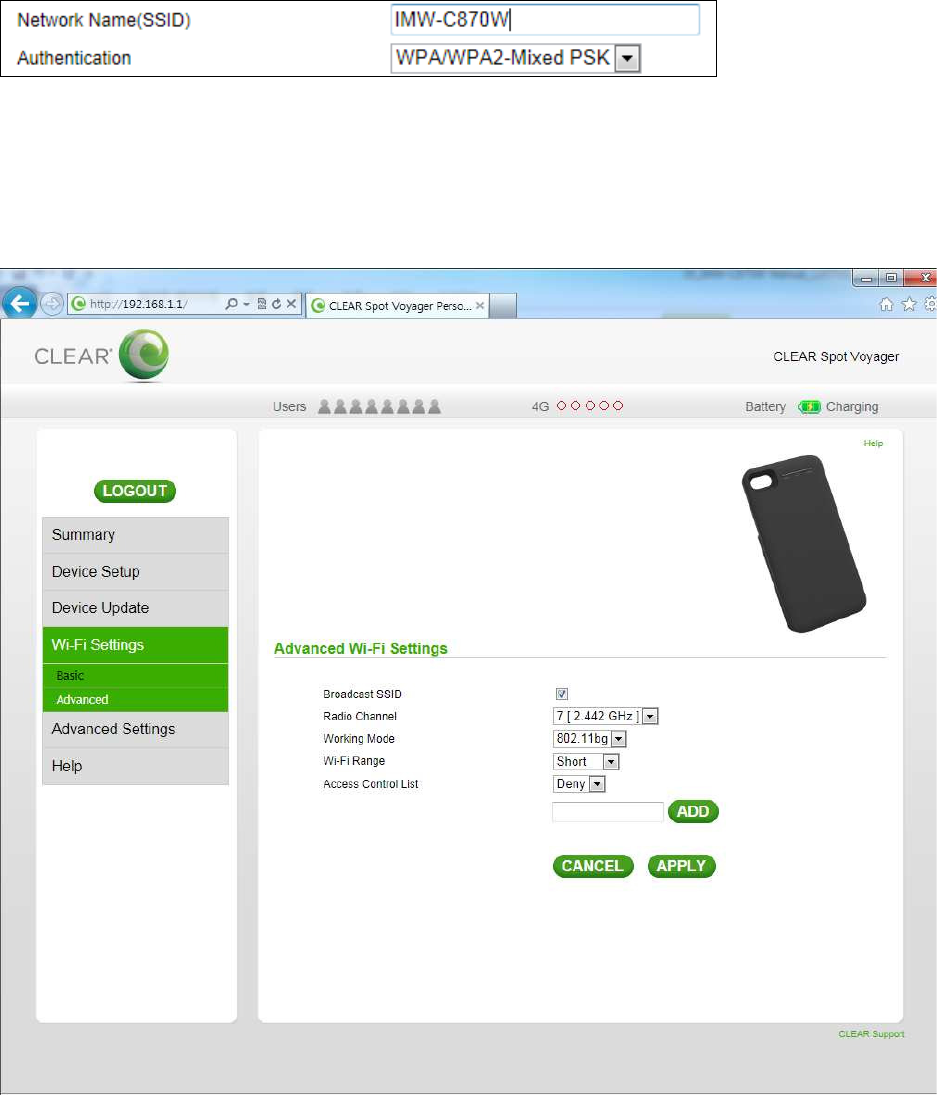The width and height of the screenshot is (937, 1095).
Task: Open the browser home icon
Action: pos(886,304)
